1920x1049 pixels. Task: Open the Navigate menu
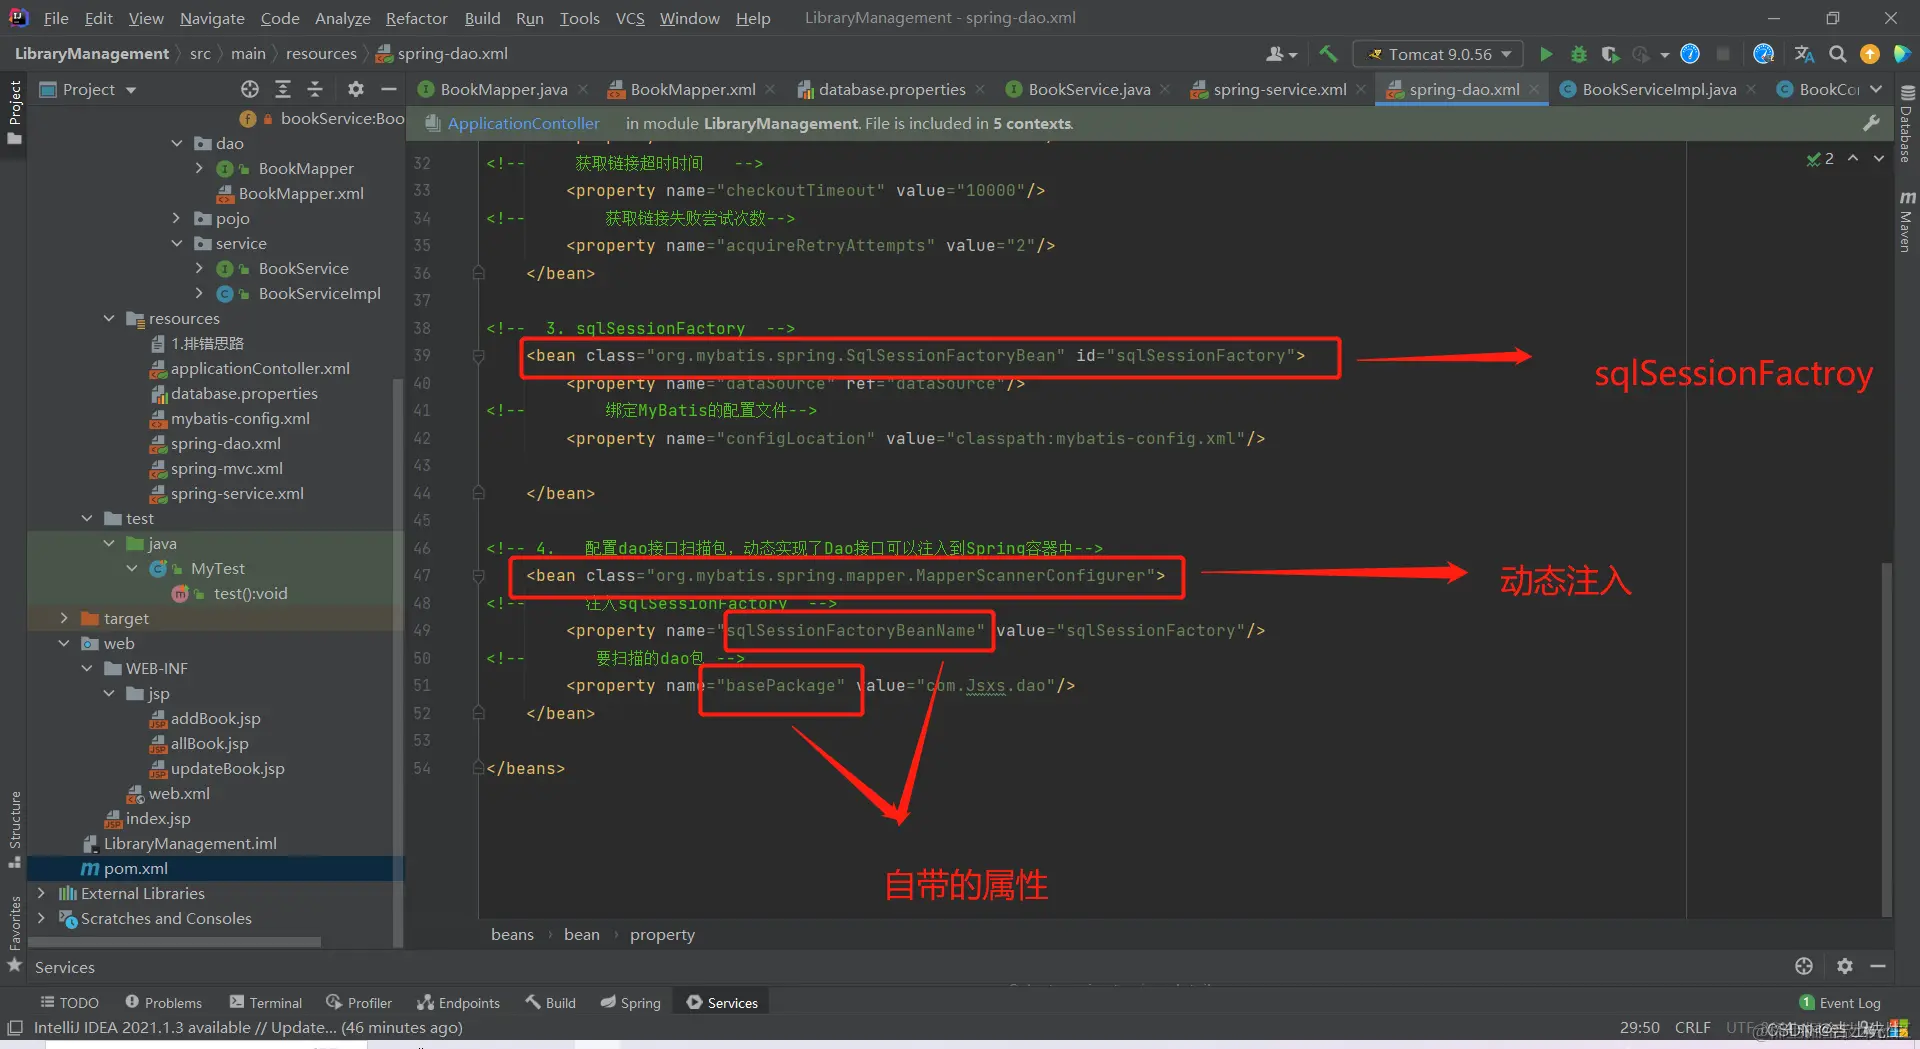[x=212, y=18]
